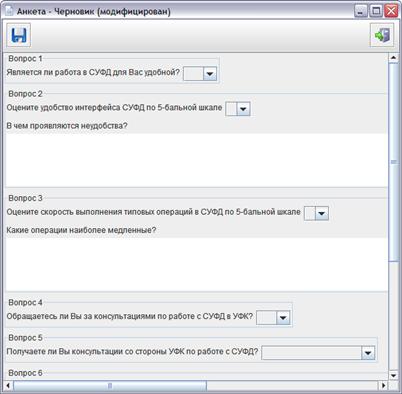Click the horizontal scrollbar right arrow
The image size is (402, 394).
click(383, 386)
